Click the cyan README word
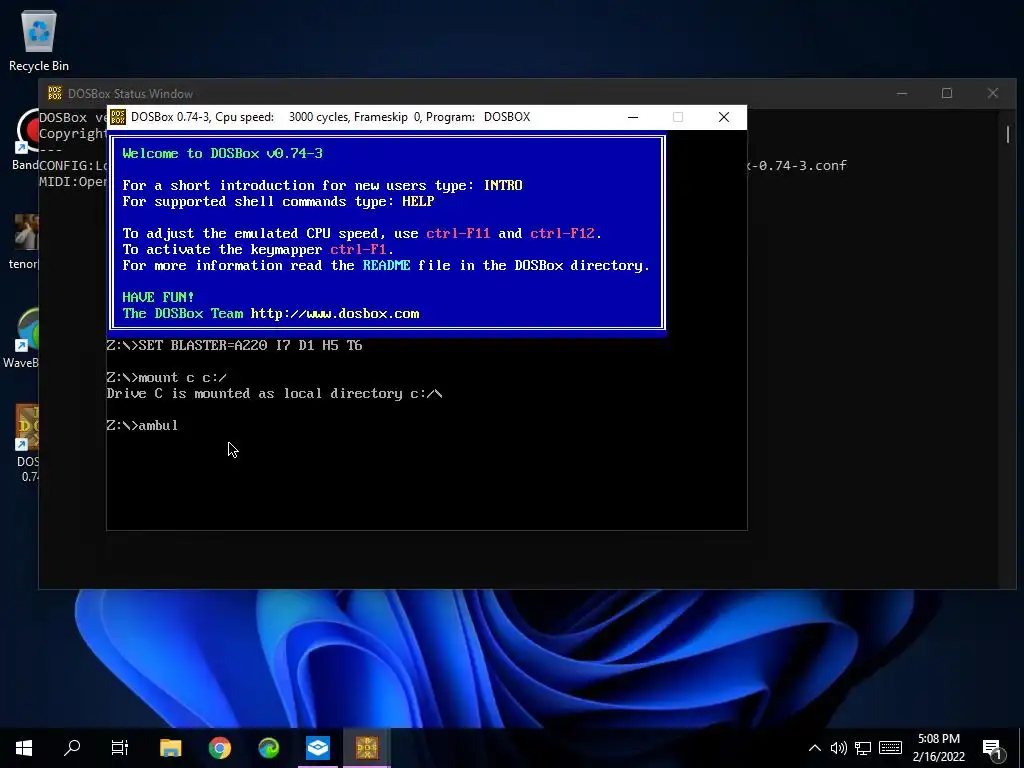1024x768 pixels. [387, 265]
